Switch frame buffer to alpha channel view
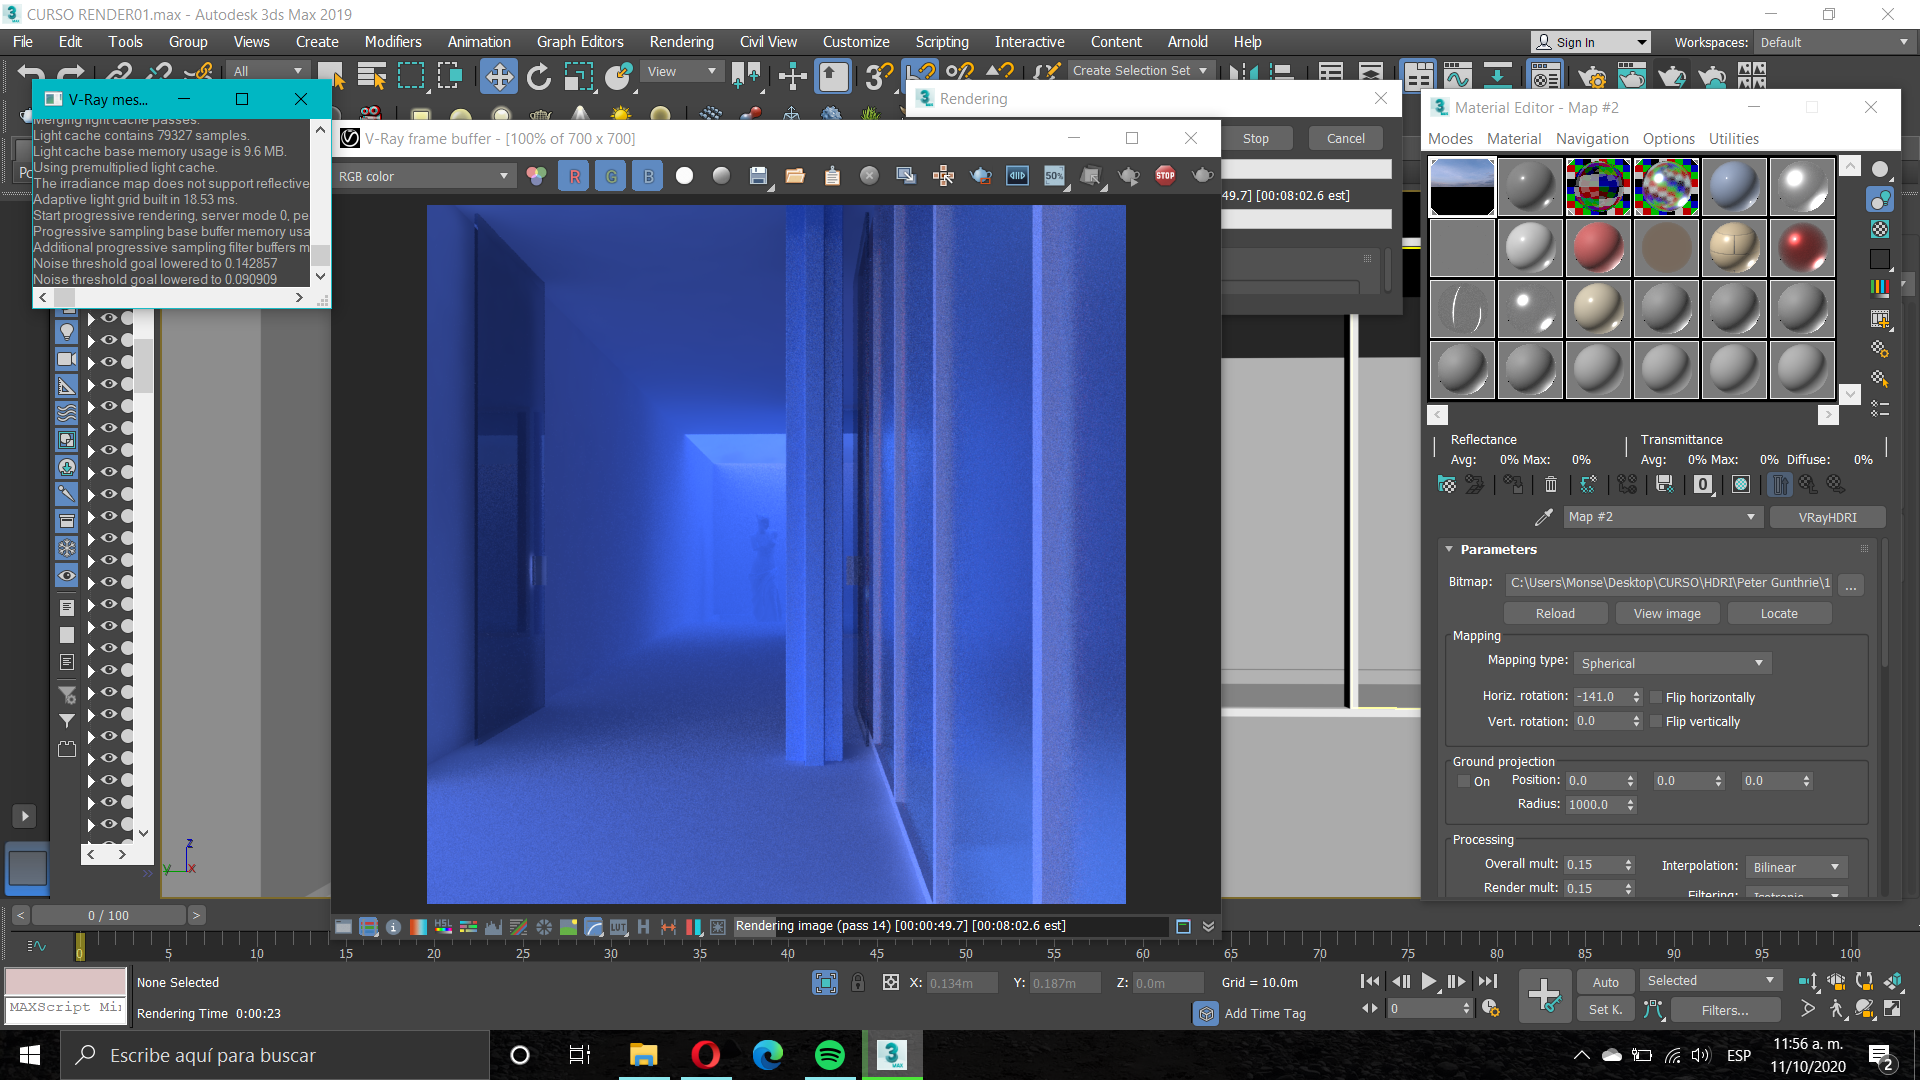 coord(684,176)
